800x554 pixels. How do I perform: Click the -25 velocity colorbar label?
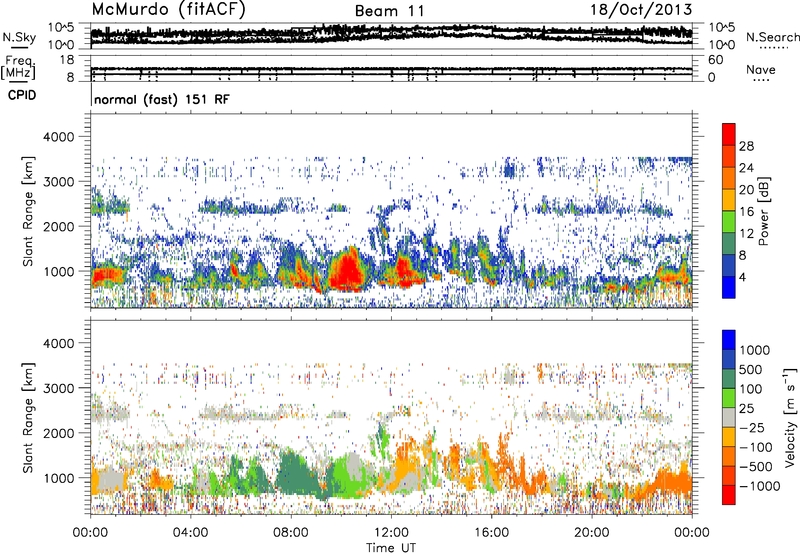[752, 428]
